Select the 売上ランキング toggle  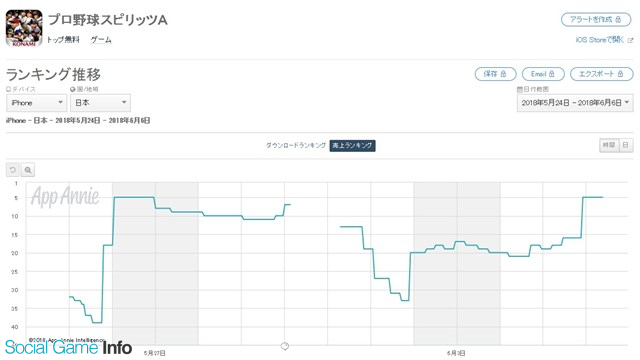coord(353,146)
